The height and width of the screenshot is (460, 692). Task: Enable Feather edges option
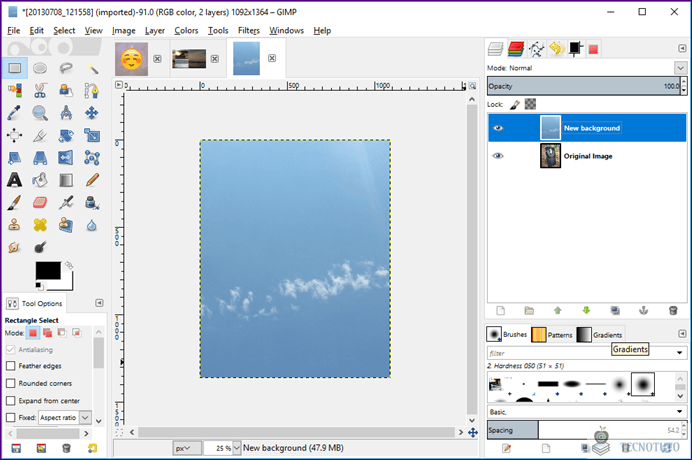pyautogui.click(x=11, y=366)
